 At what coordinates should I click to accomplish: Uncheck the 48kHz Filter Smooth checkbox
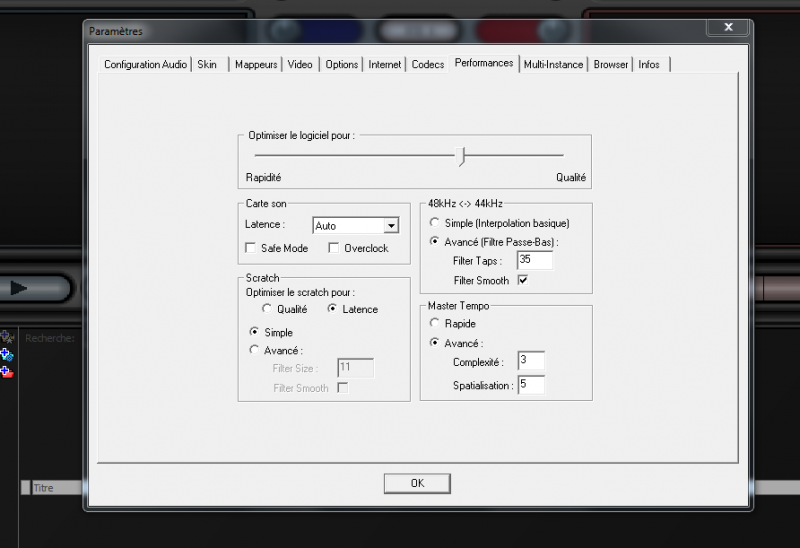pyautogui.click(x=522, y=281)
